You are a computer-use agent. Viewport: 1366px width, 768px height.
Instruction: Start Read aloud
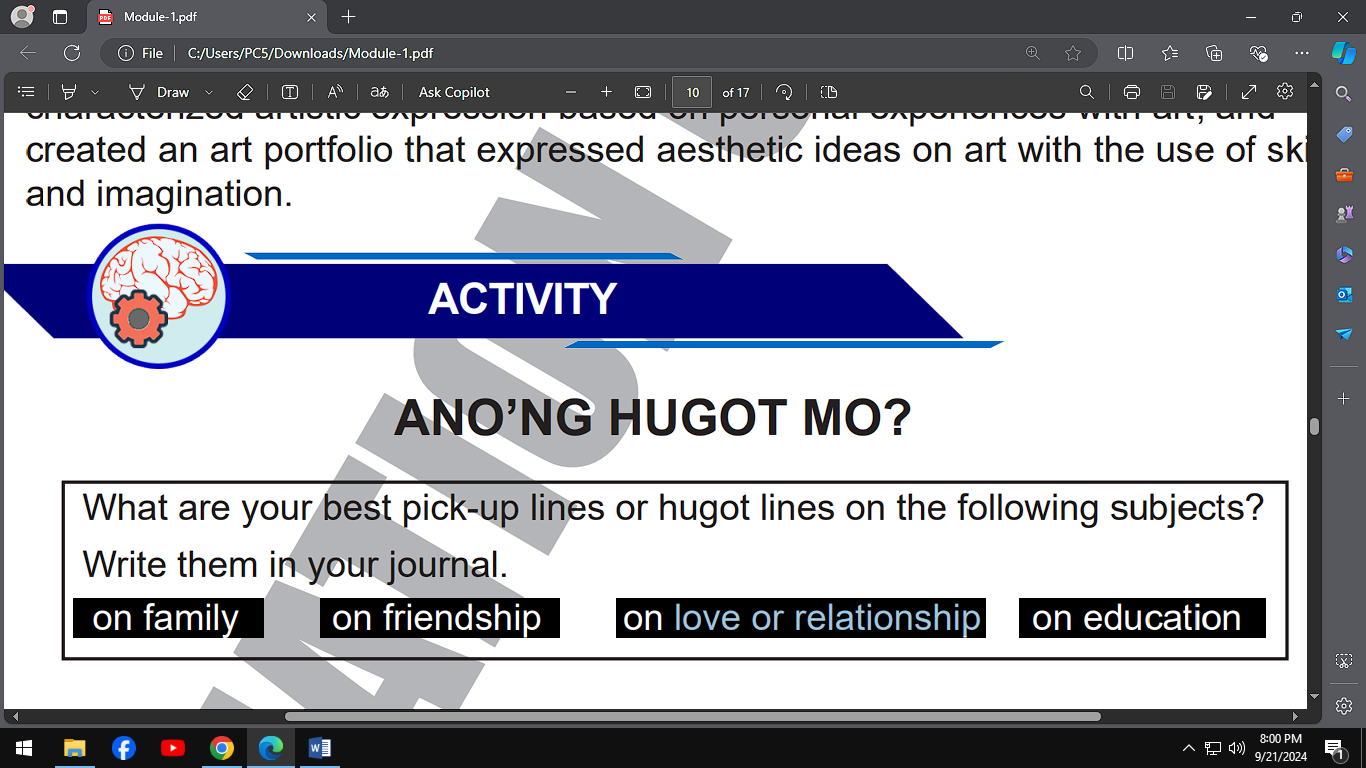coord(335,92)
